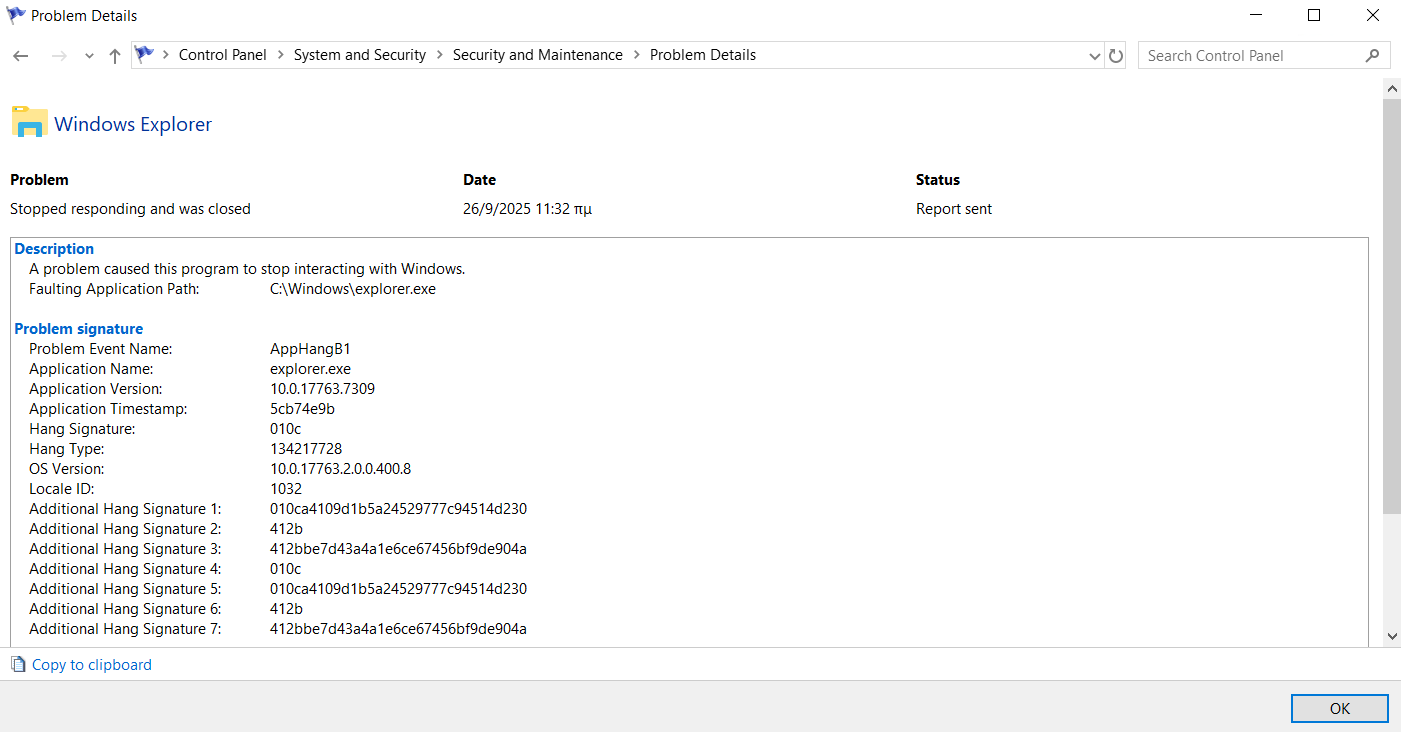This screenshot has height=732, width=1401.
Task: Expand the chevron after Control Panel
Action: tap(281, 55)
